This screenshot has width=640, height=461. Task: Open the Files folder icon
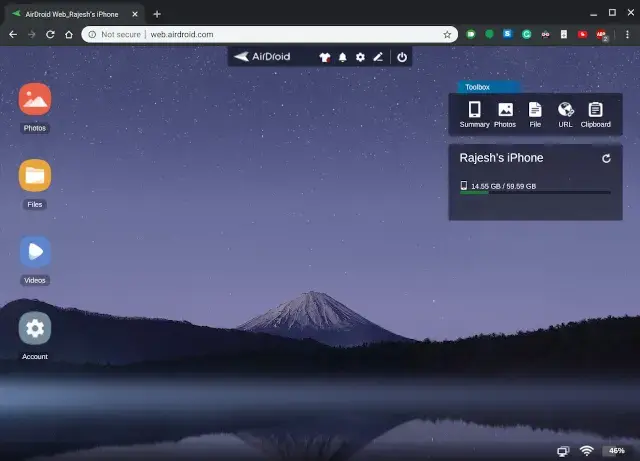point(35,175)
